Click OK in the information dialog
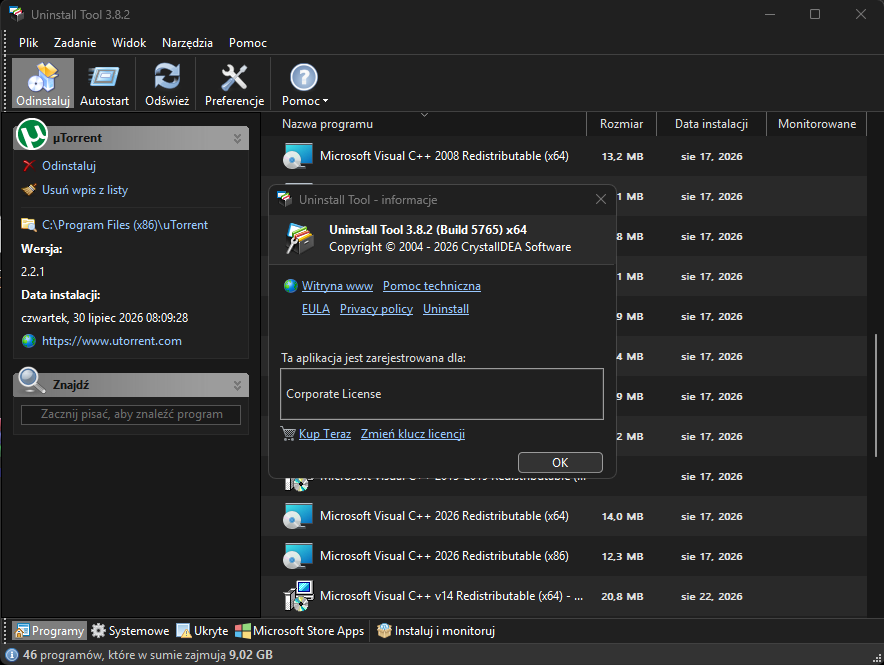 point(560,463)
